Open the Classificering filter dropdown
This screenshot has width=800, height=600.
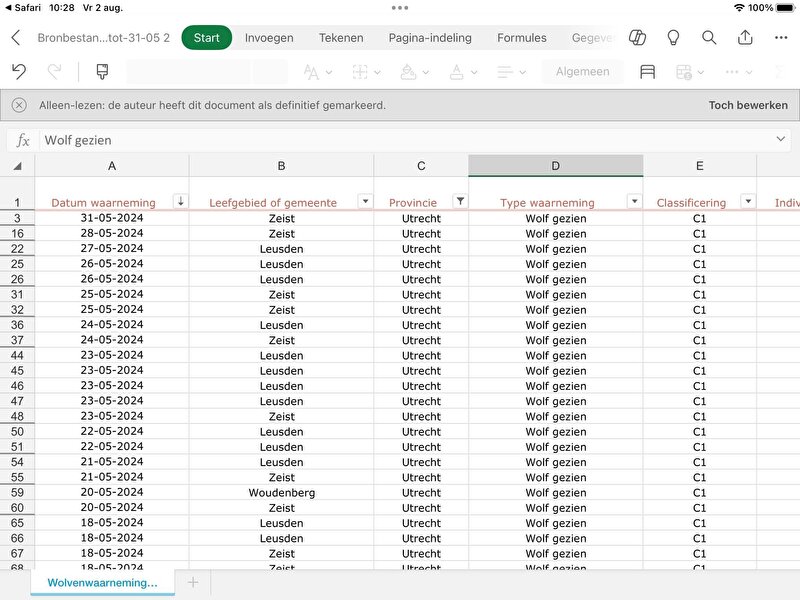point(748,201)
